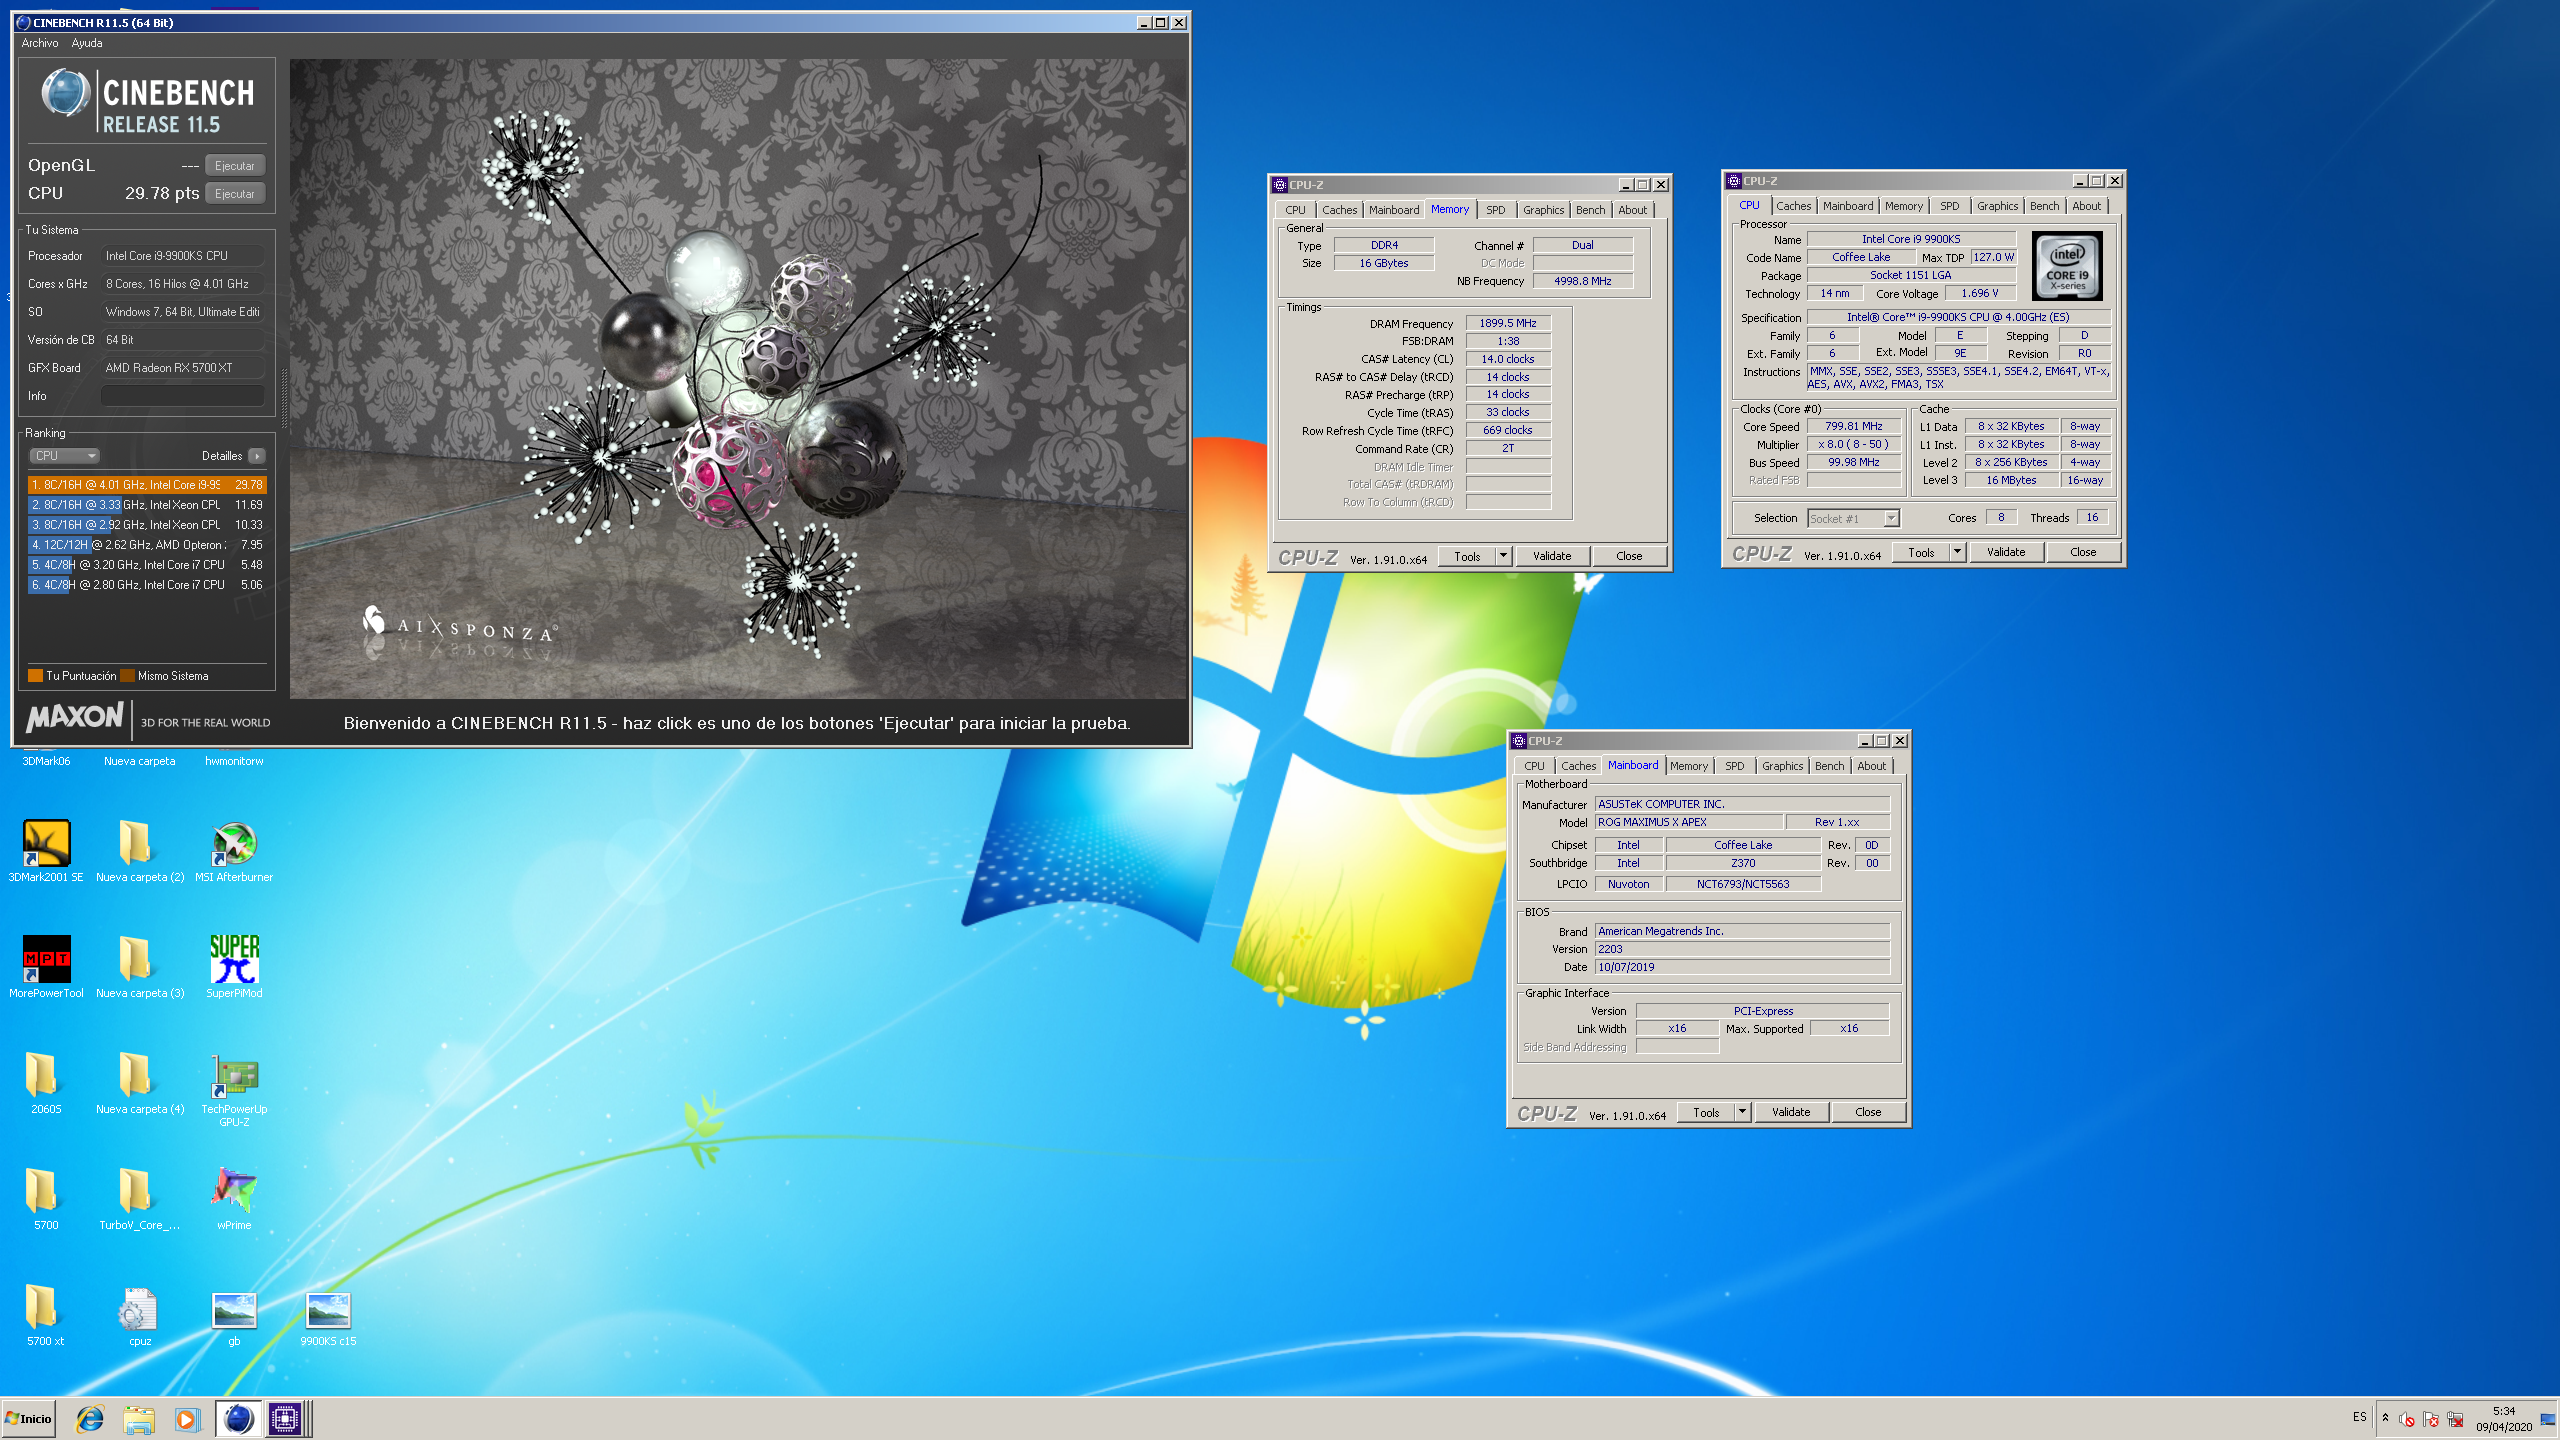Open the MorePowerTool desktop icon
Image resolution: width=2560 pixels, height=1440 pixels.
tap(46, 966)
